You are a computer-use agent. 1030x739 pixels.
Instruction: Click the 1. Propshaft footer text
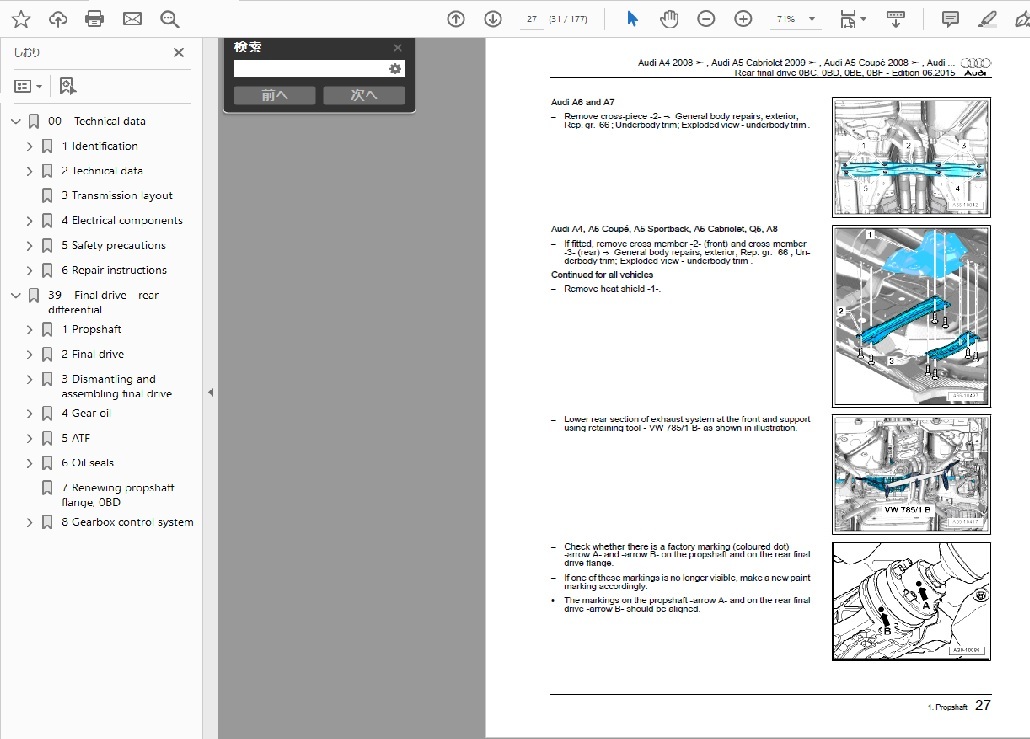point(947,707)
